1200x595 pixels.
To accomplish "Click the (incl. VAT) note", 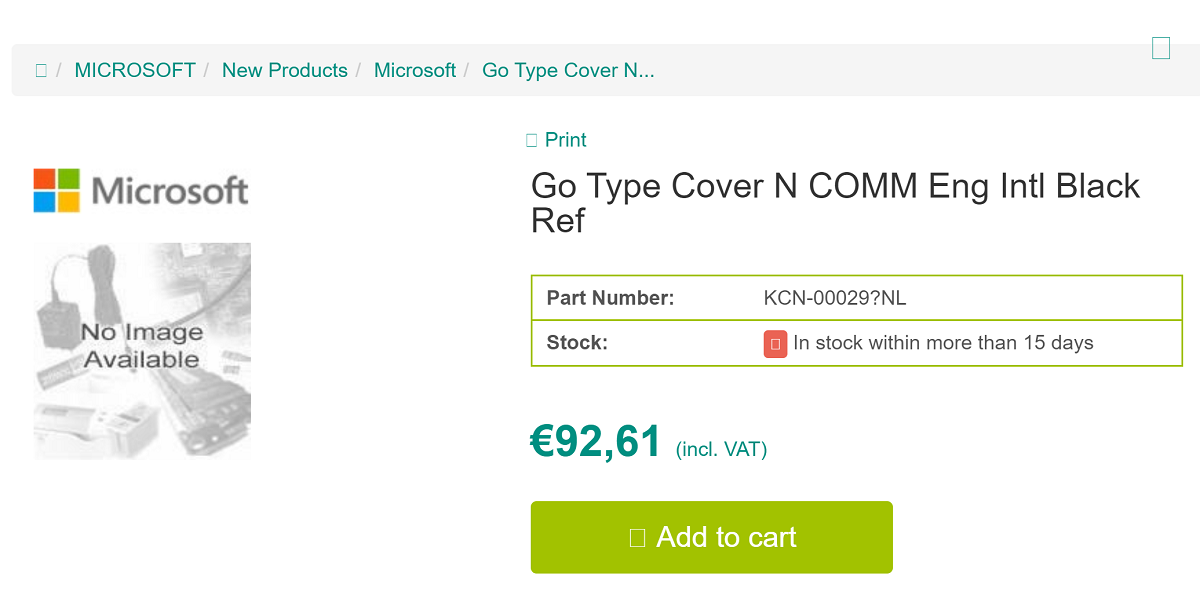I will point(721,450).
